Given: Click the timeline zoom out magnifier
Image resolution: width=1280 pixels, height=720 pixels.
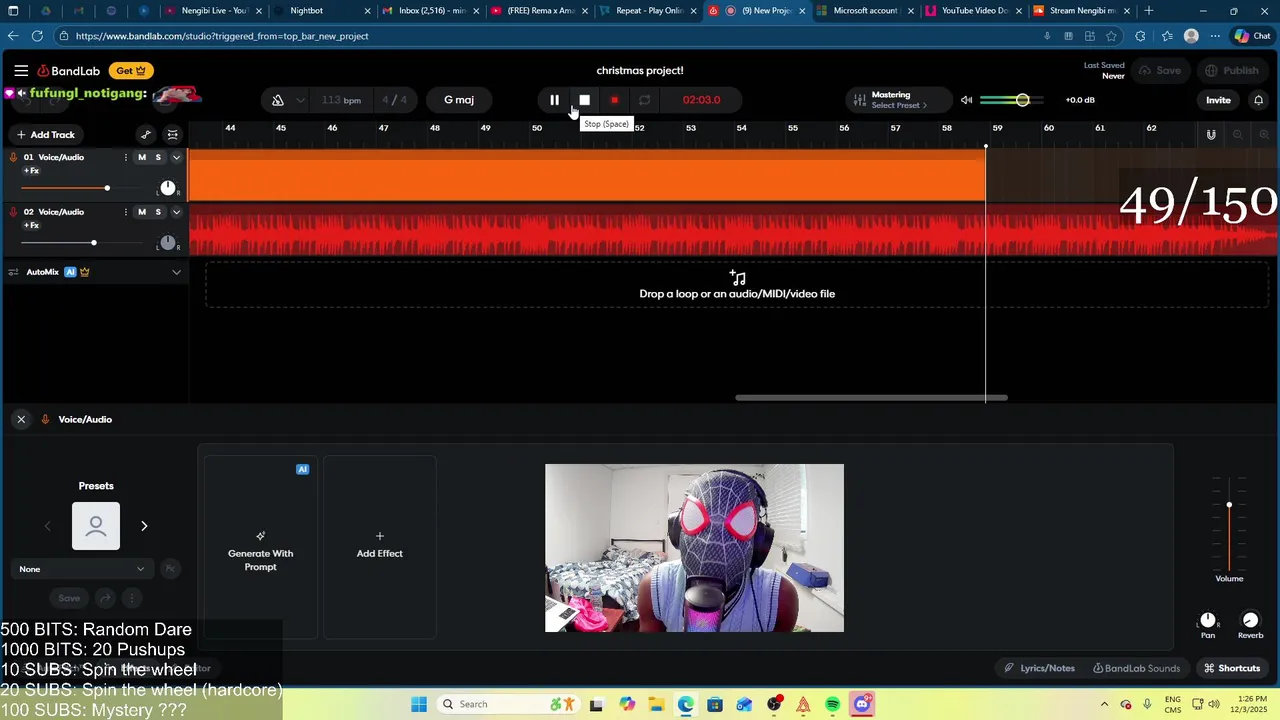Looking at the screenshot, I should 1238,135.
